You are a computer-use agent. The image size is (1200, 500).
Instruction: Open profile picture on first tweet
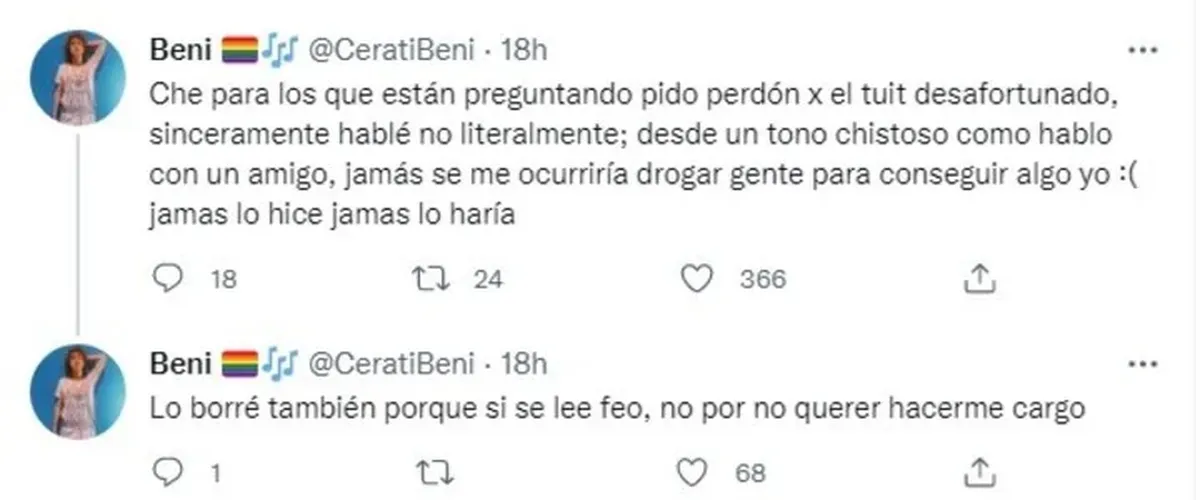78,77
